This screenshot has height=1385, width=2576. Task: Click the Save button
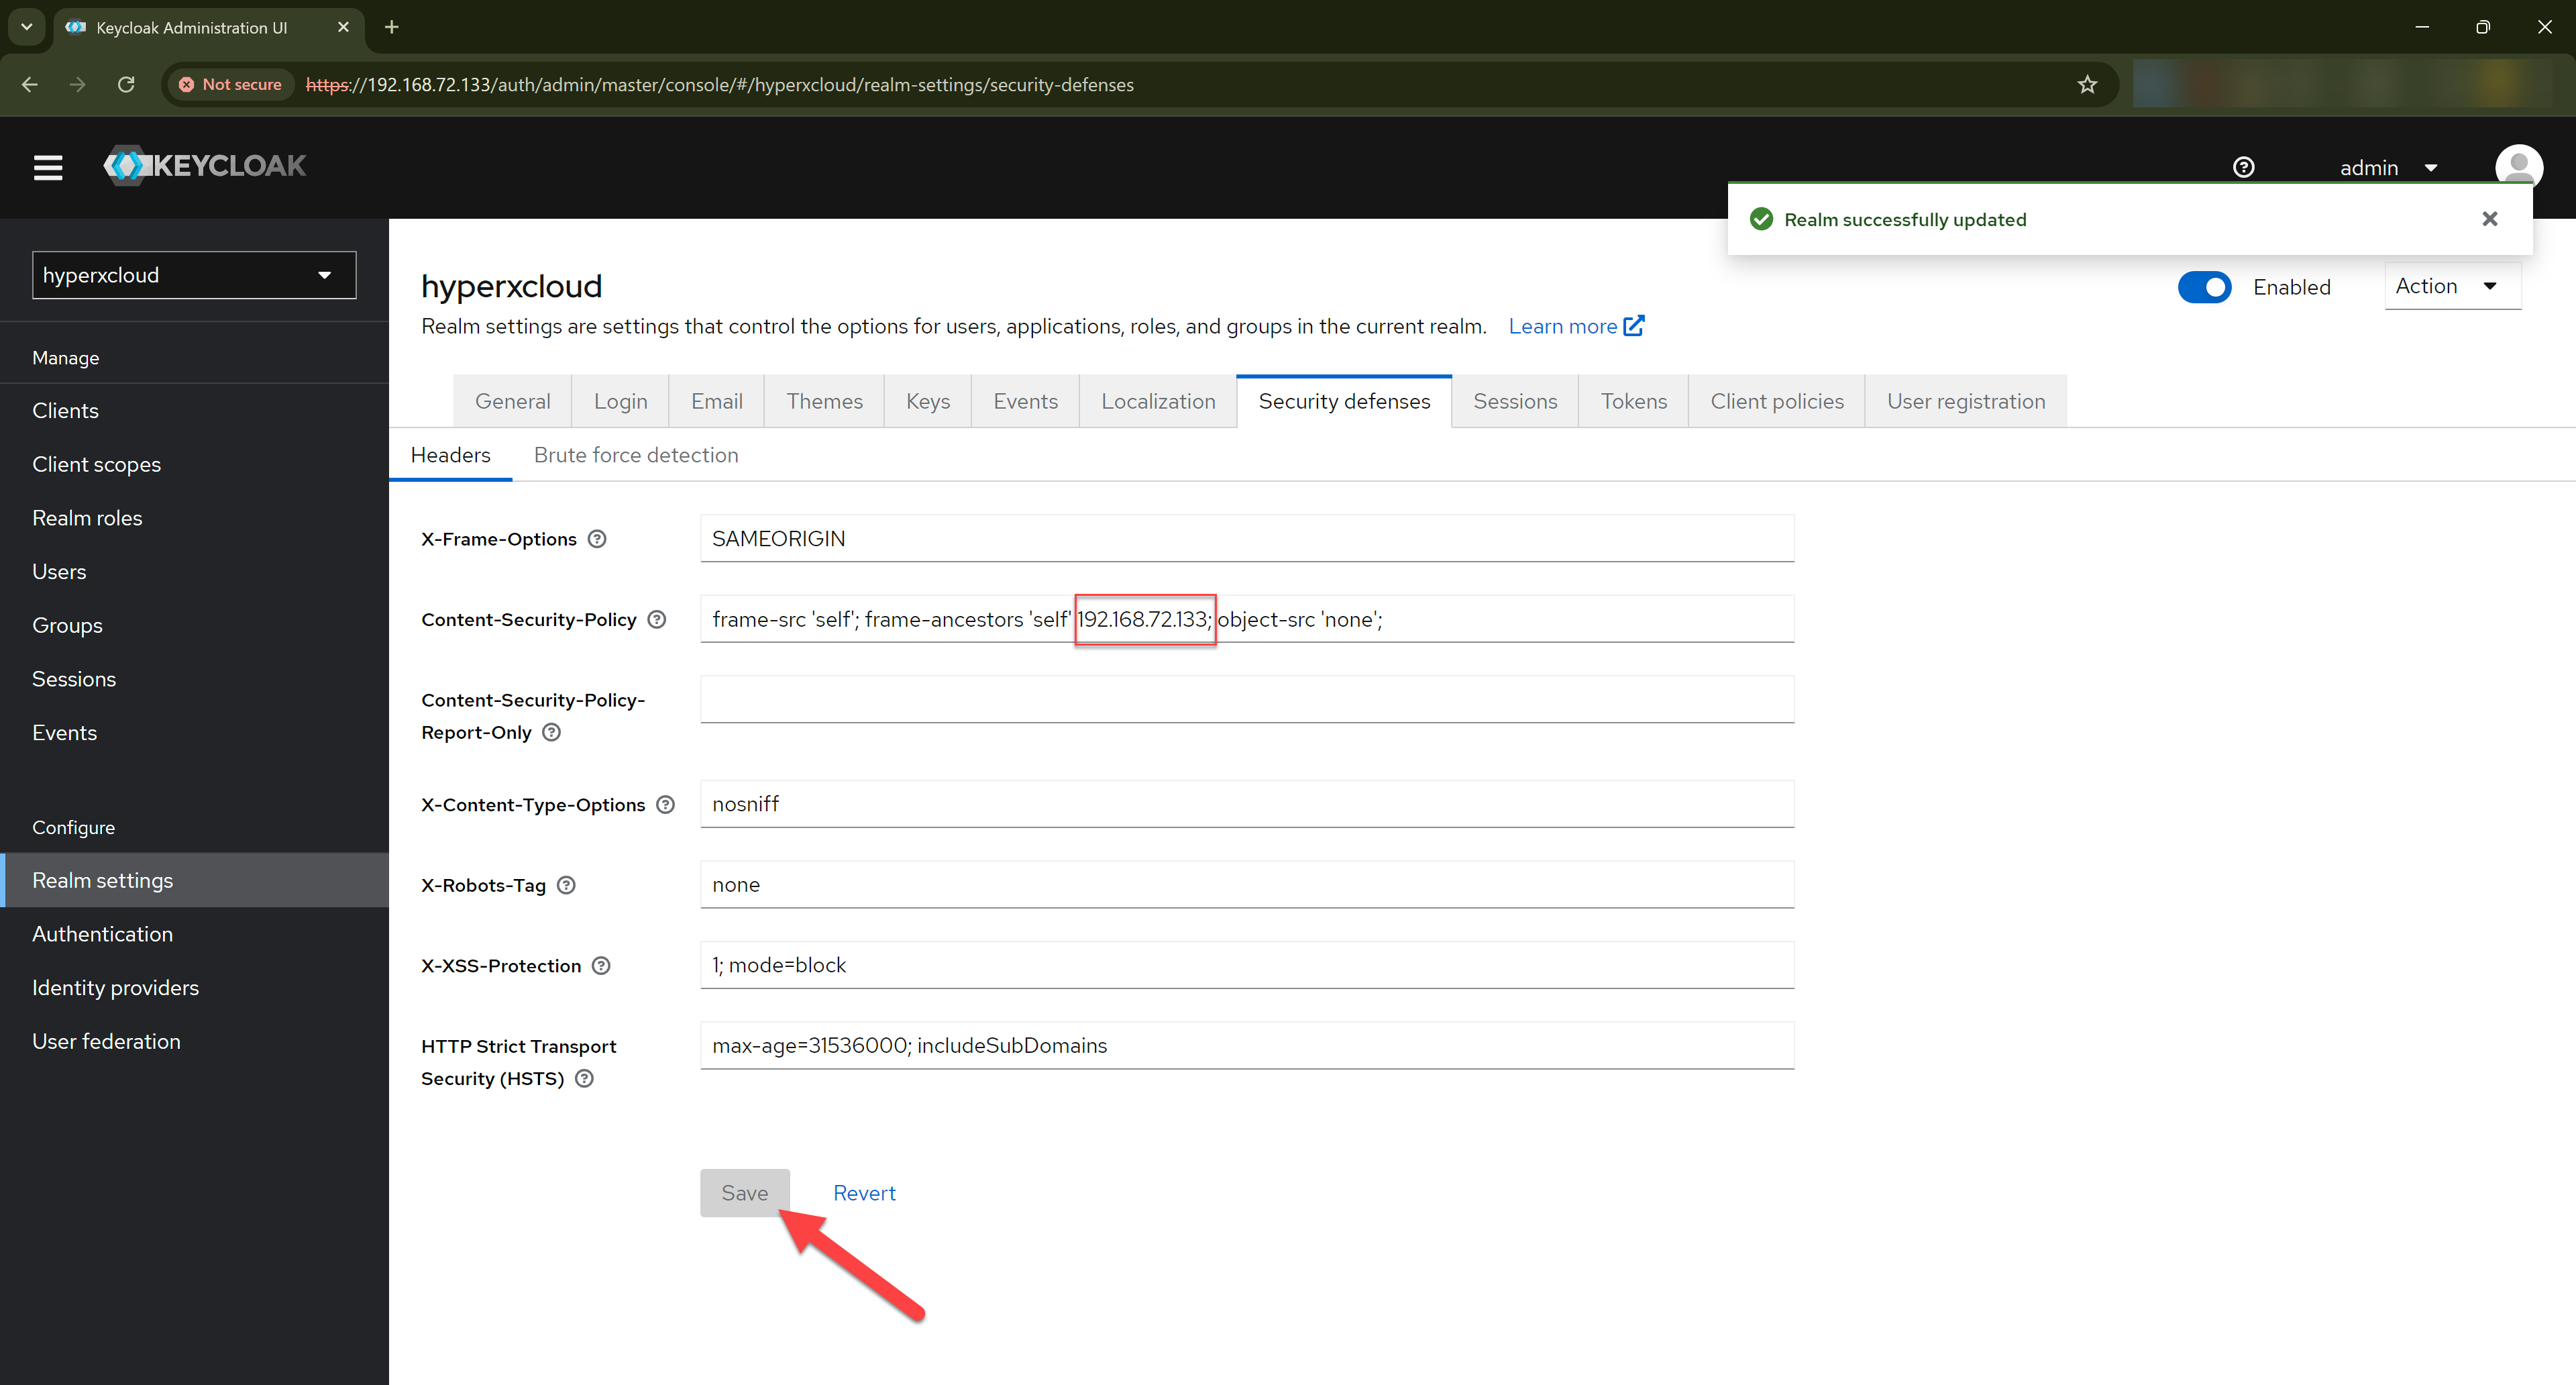[745, 1193]
